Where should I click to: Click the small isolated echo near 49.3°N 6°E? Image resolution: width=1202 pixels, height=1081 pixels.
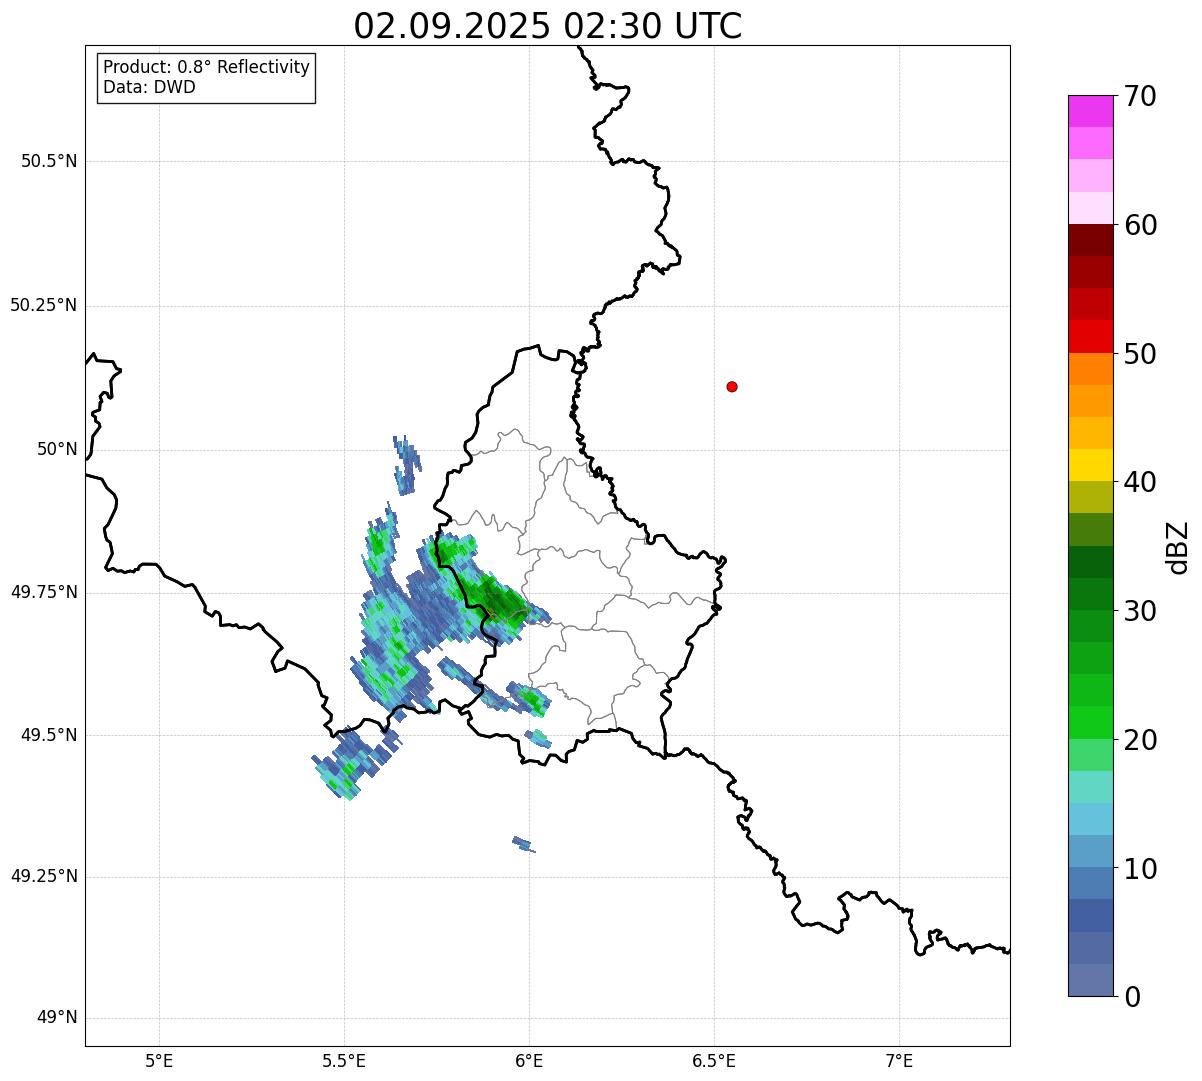click(523, 844)
